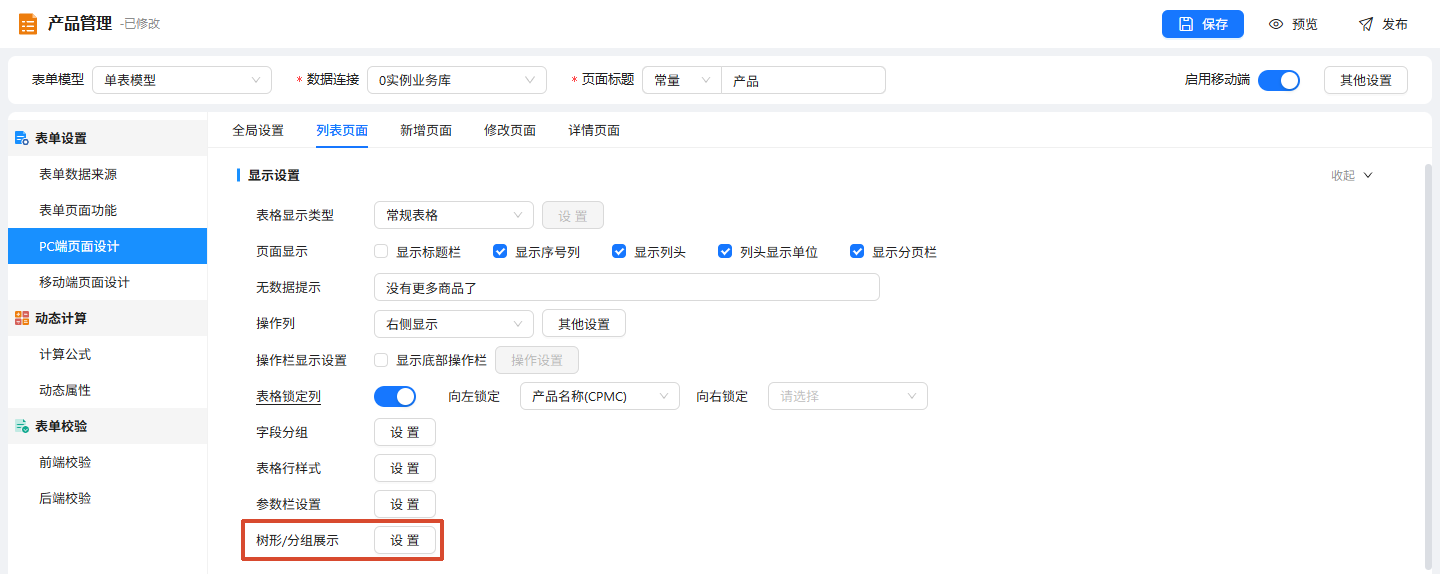Click the 表单校验 section icon
The height and width of the screenshot is (574, 1440).
click(x=22, y=426)
